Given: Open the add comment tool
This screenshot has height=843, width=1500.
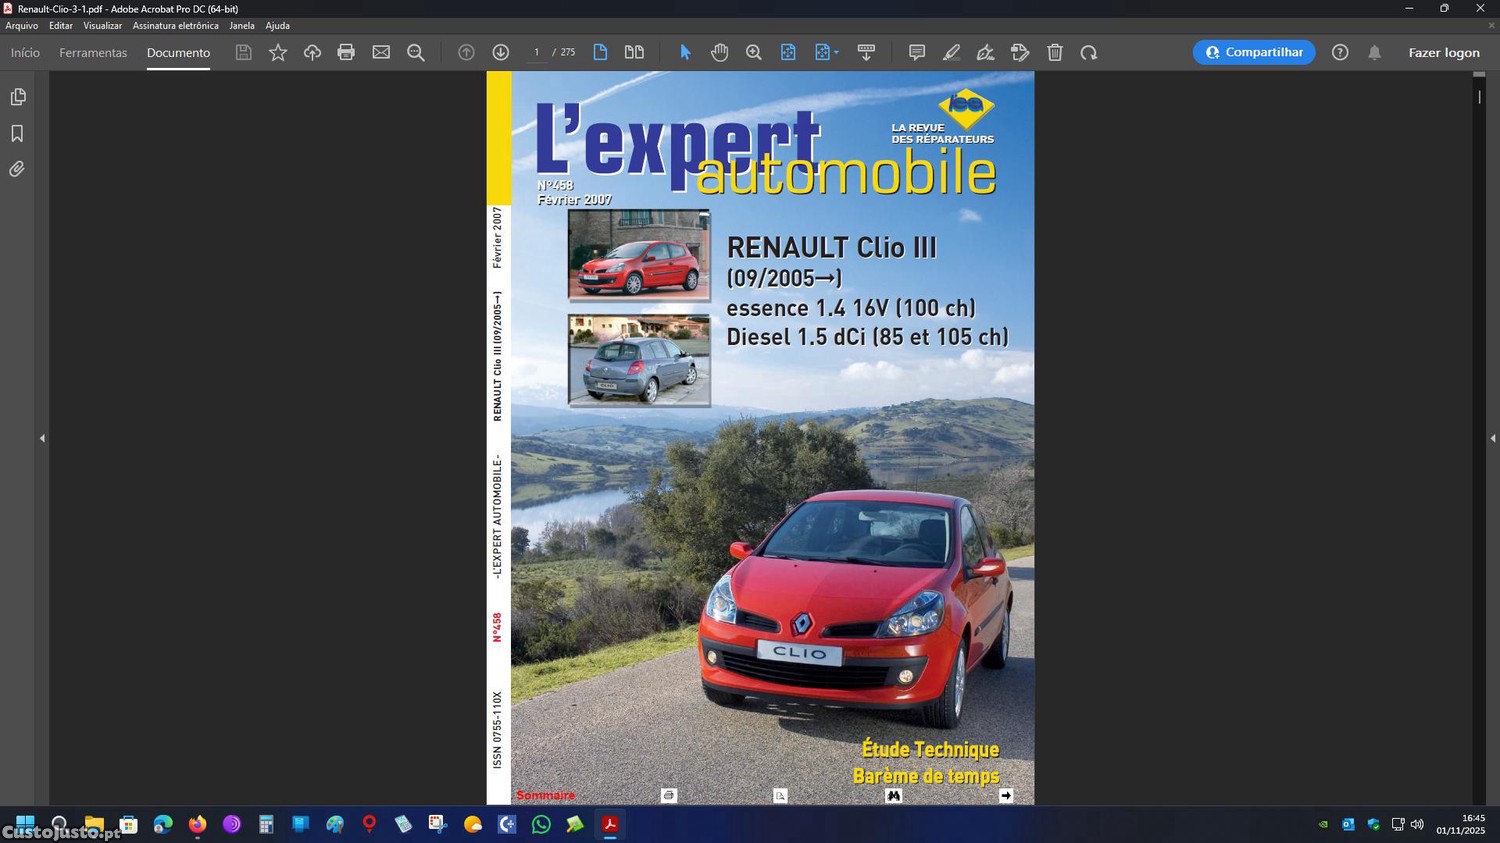Looking at the screenshot, I should pyautogui.click(x=916, y=53).
